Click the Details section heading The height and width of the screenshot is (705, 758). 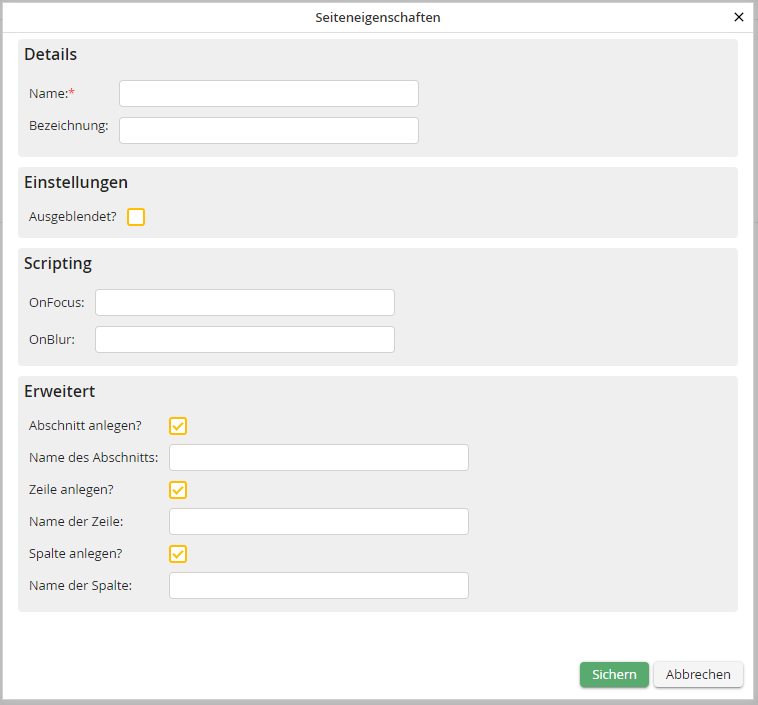click(x=50, y=55)
